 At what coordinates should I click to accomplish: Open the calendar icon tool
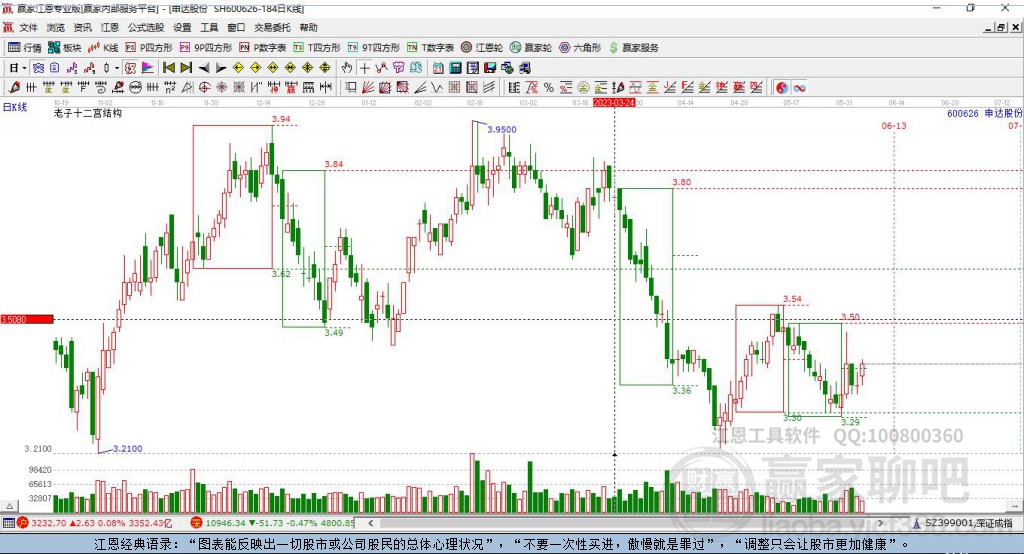point(438,68)
